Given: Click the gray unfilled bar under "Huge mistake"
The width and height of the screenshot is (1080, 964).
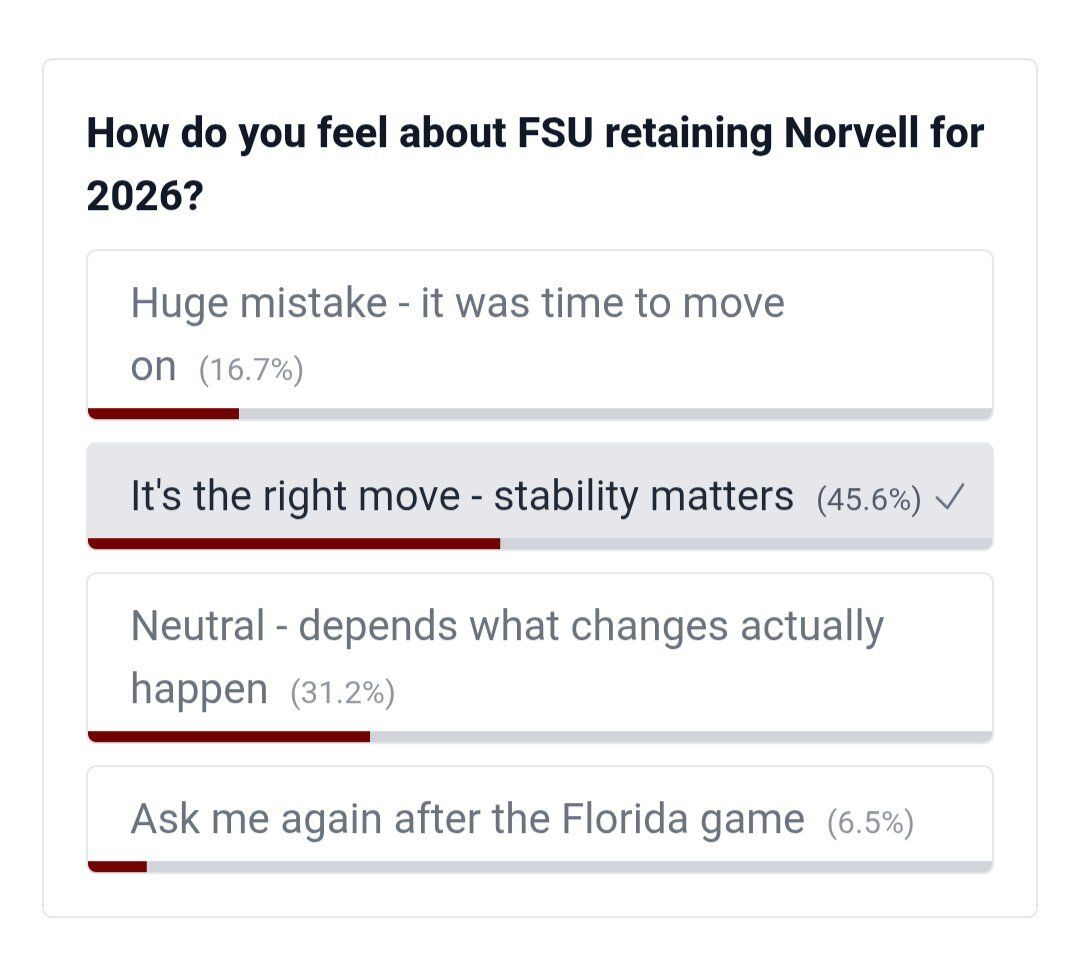Looking at the screenshot, I should [x=615, y=413].
